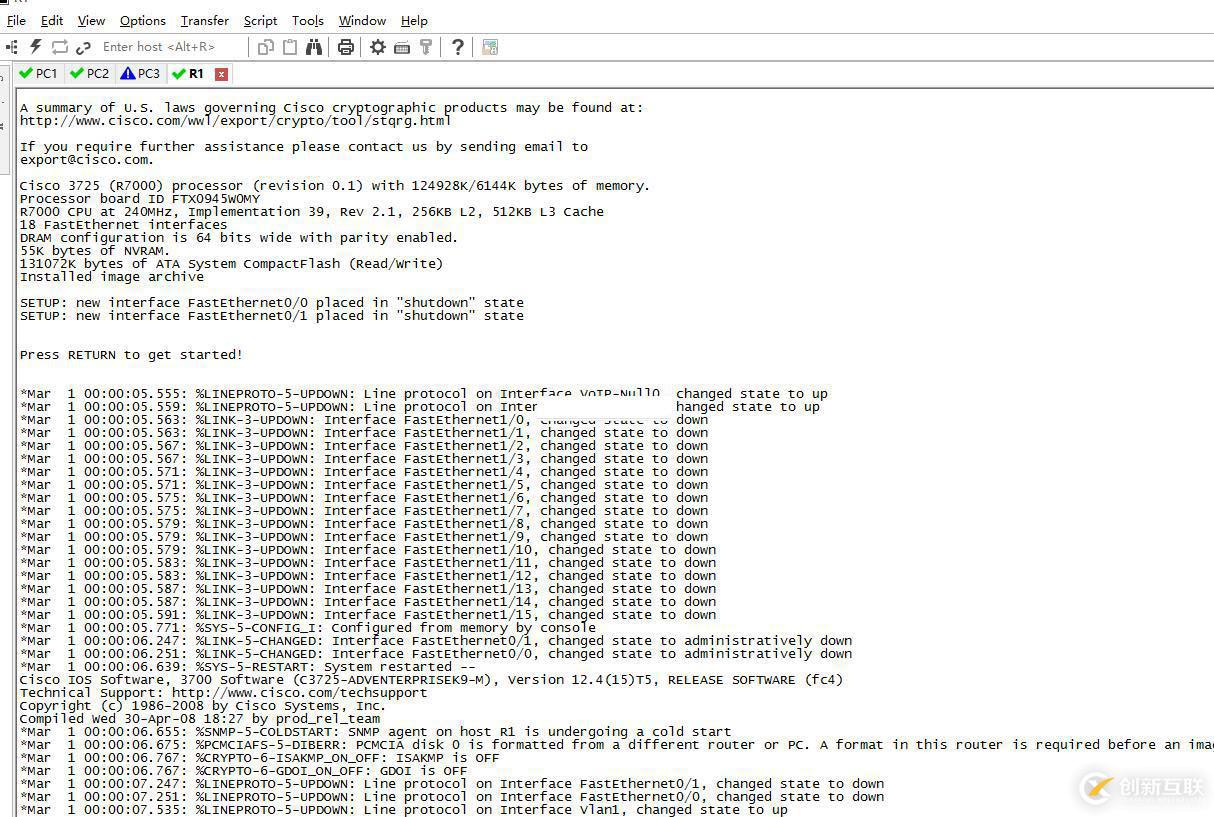Click the 'Installed image archive' line

[112, 277]
